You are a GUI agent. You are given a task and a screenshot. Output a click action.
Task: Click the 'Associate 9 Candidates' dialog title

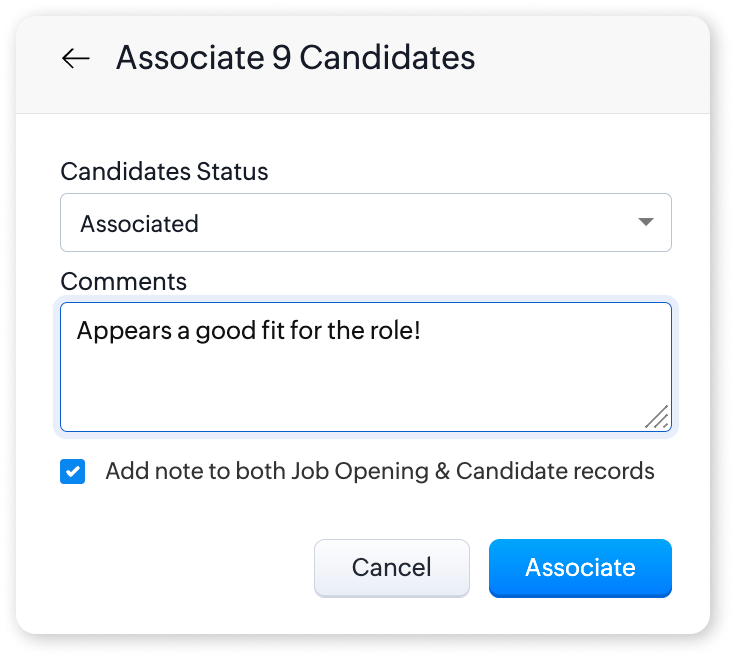coord(295,58)
